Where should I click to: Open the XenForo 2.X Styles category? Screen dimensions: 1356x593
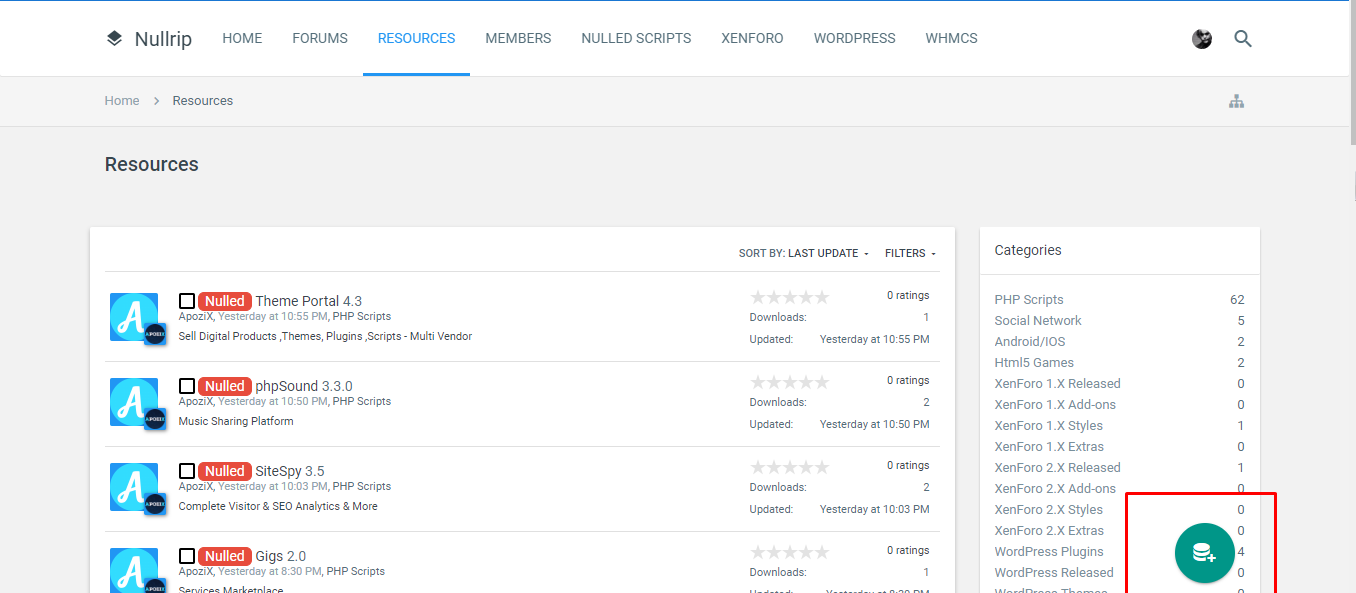[x=1049, y=510]
